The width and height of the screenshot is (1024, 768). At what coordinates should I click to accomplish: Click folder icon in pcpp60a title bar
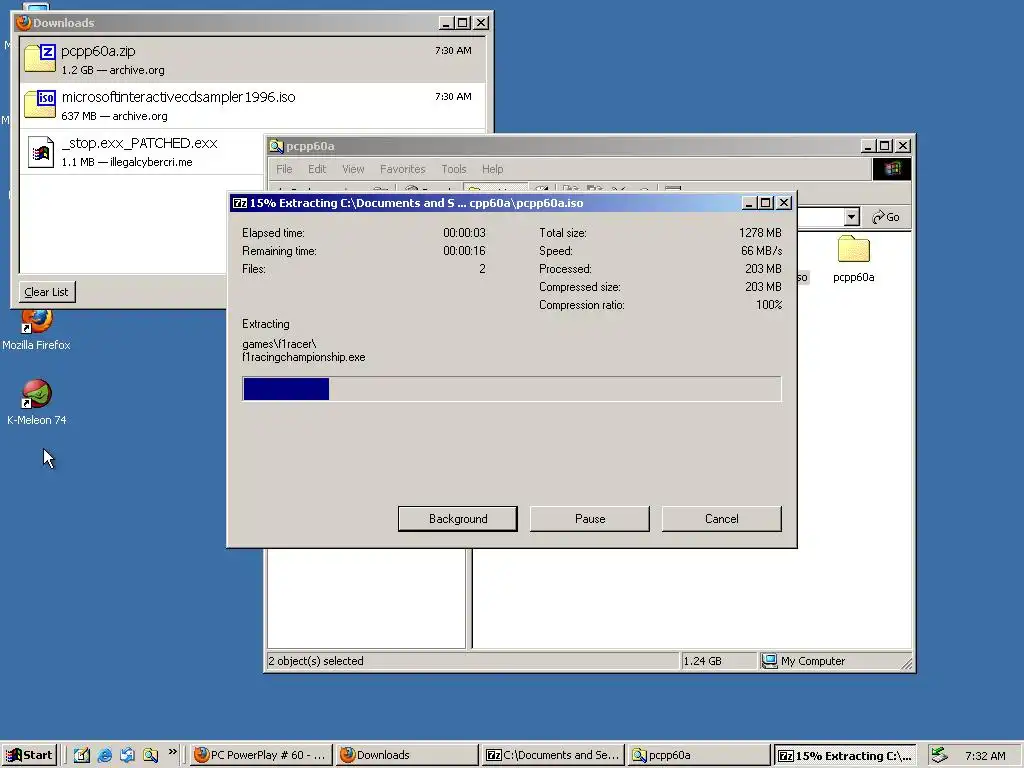[x=276, y=146]
